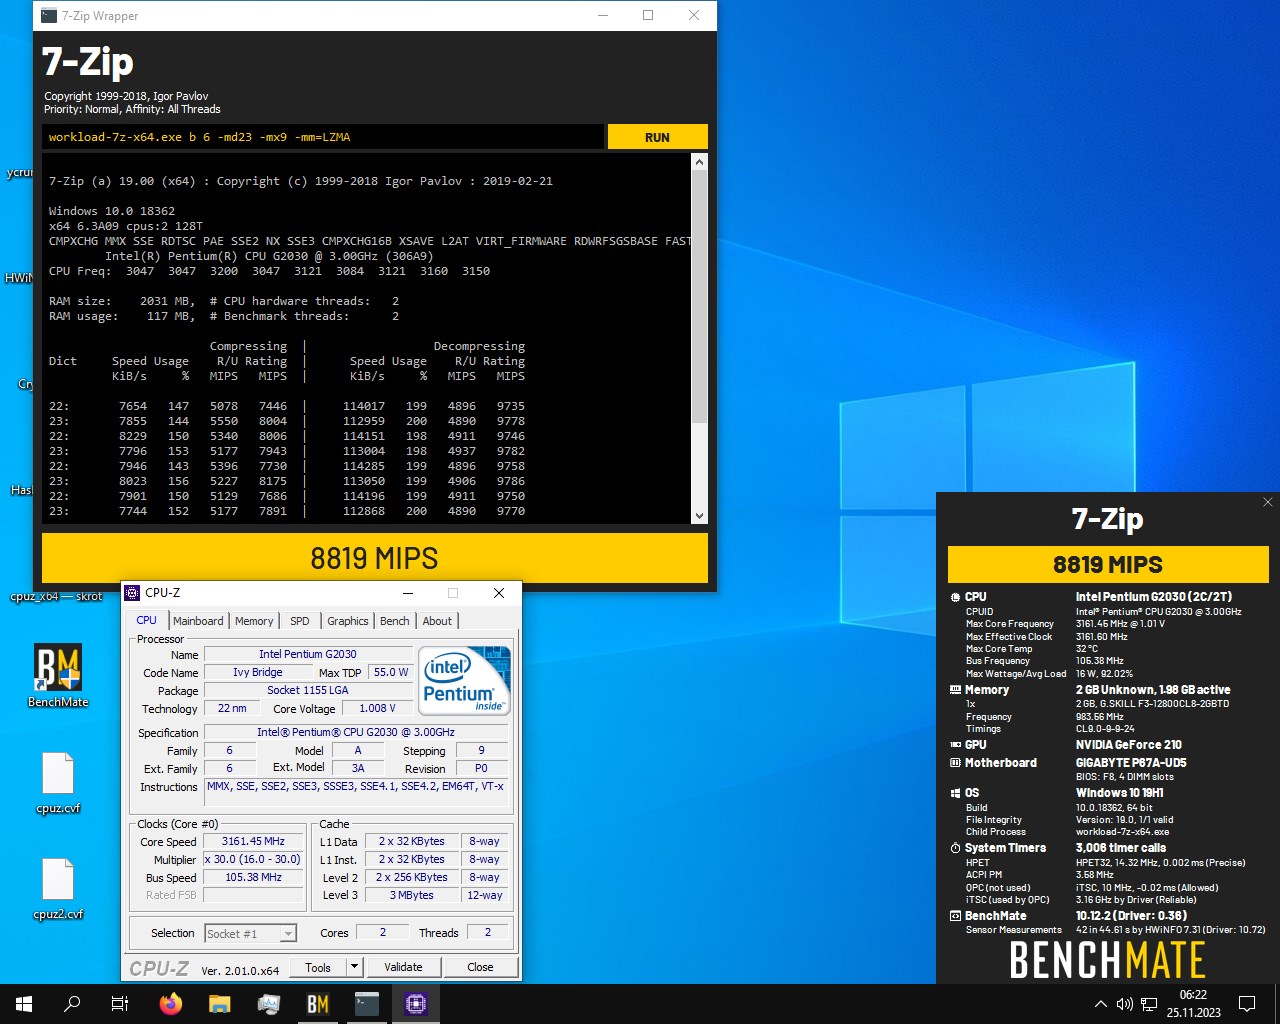
Task: Click the Close button in CPU-Z
Action: click(x=480, y=967)
